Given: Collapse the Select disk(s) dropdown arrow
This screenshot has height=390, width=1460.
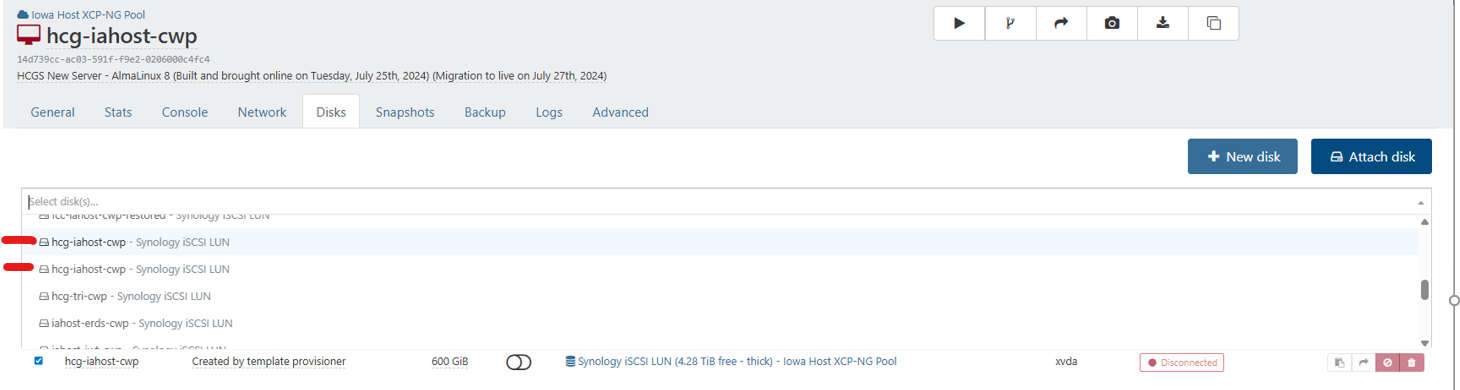Looking at the screenshot, I should (x=1421, y=202).
